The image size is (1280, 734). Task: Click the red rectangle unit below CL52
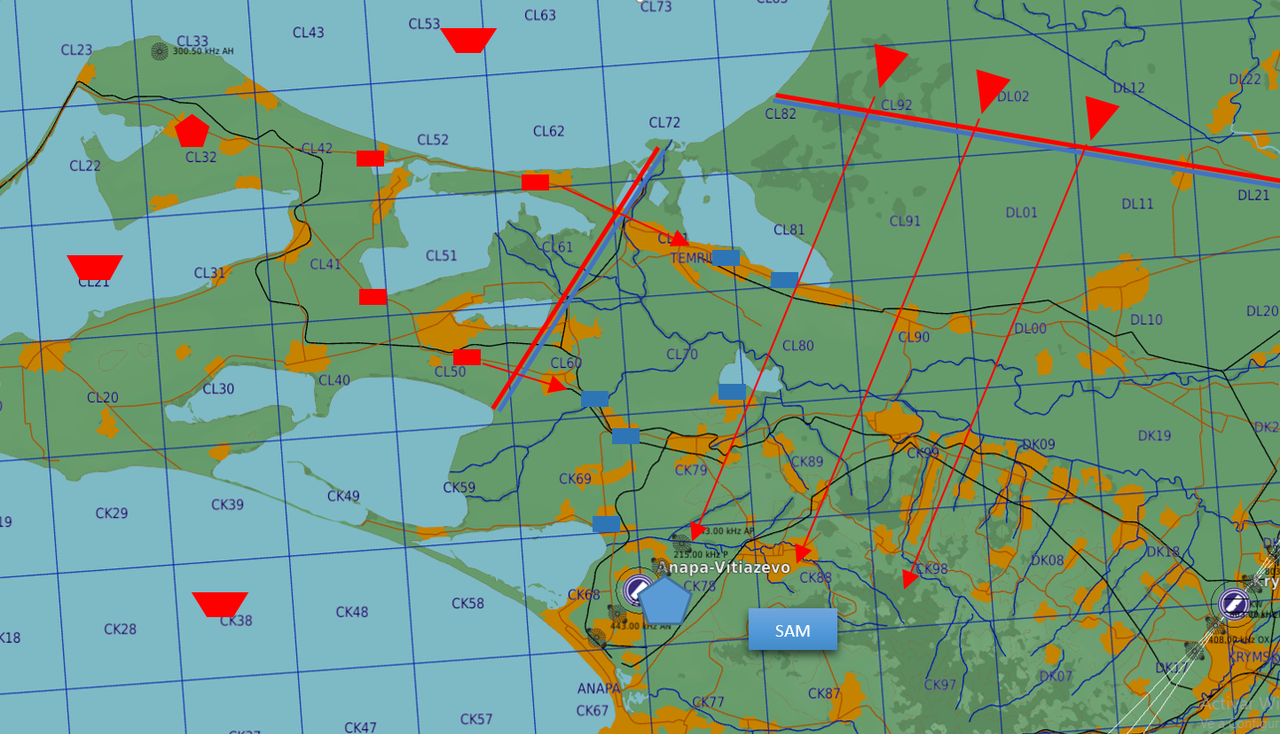(x=535, y=182)
